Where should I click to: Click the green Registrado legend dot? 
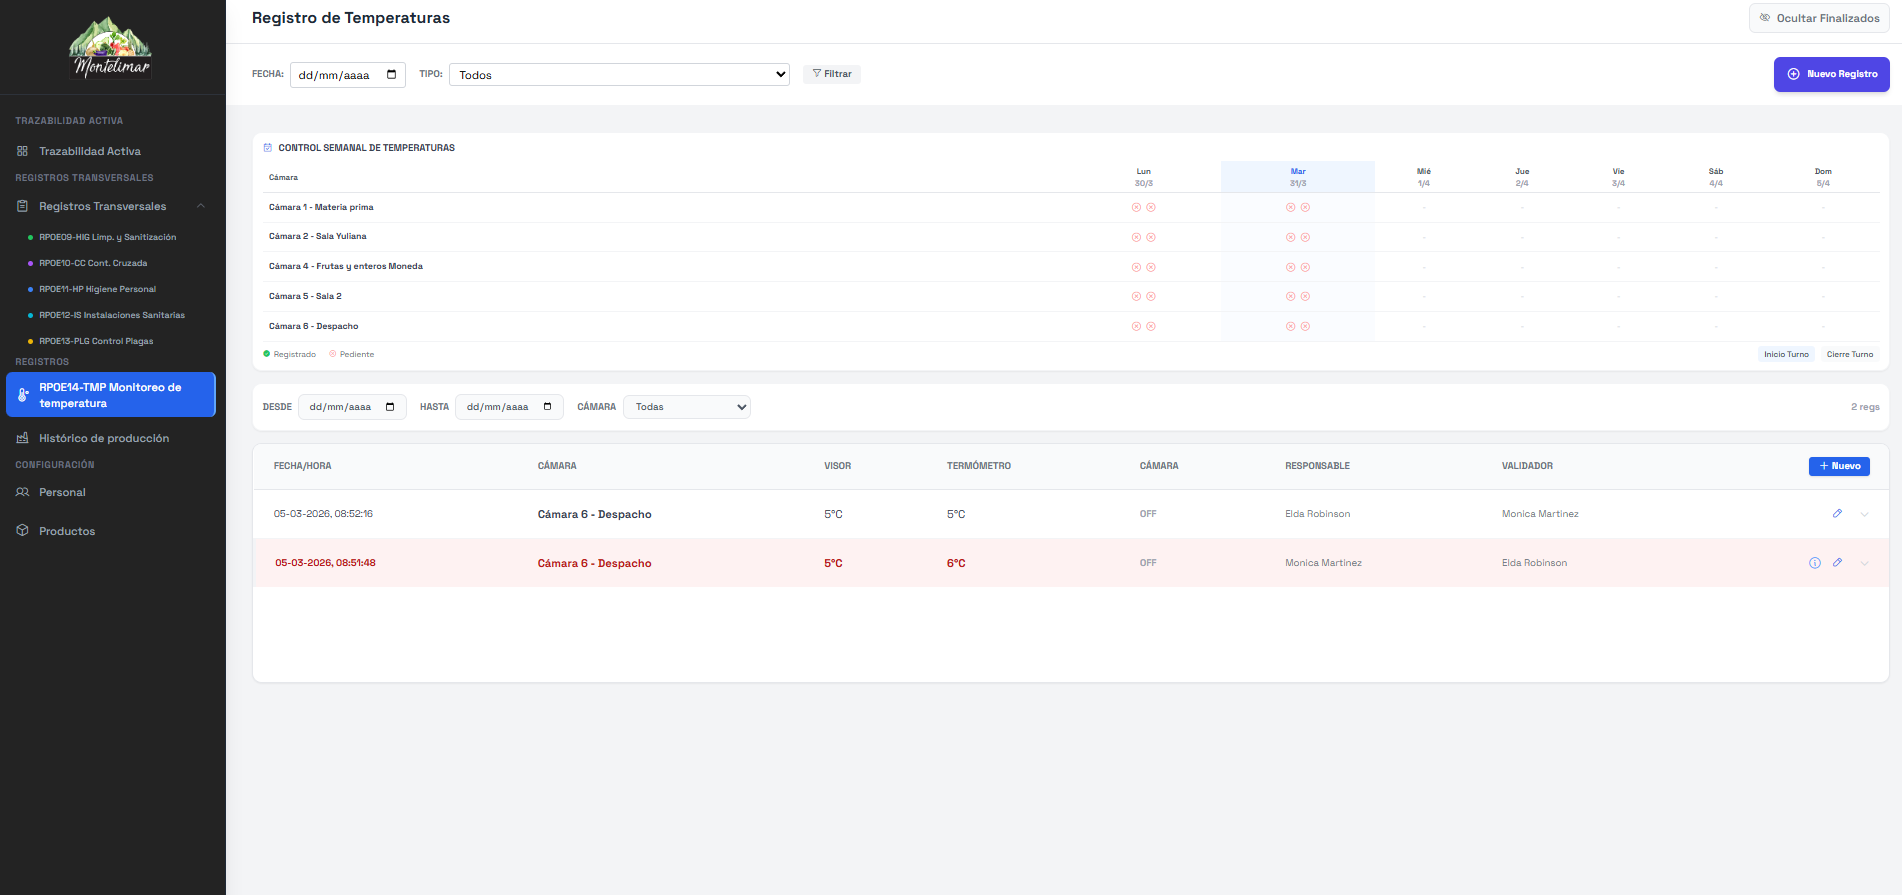click(267, 353)
